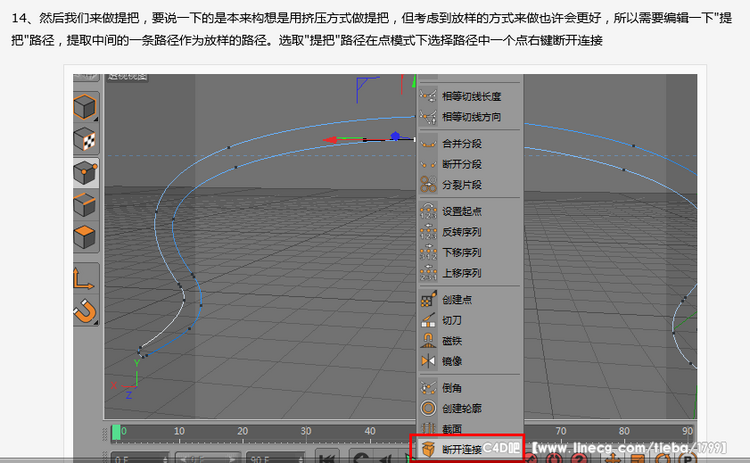750x463 pixels.
Task: Click the 镜像 mirror icon
Action: coord(428,361)
